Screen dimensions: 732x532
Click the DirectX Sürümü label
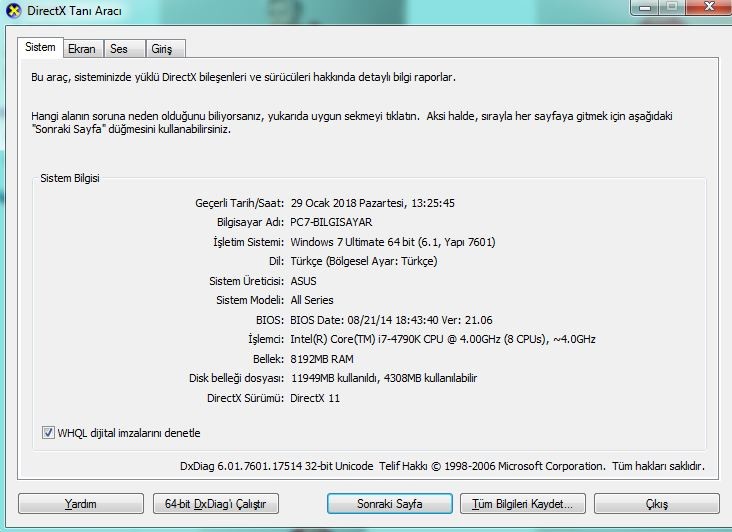pyautogui.click(x=245, y=398)
